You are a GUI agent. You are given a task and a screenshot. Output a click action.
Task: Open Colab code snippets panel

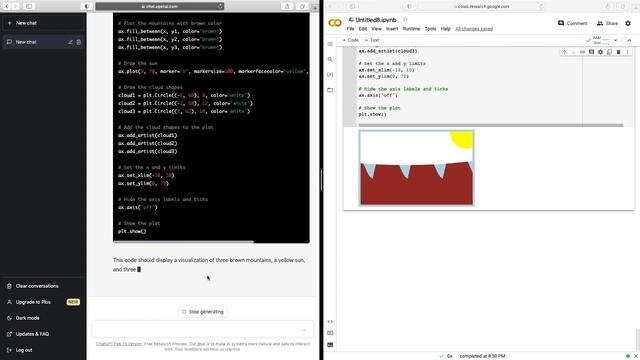[x=330, y=322]
